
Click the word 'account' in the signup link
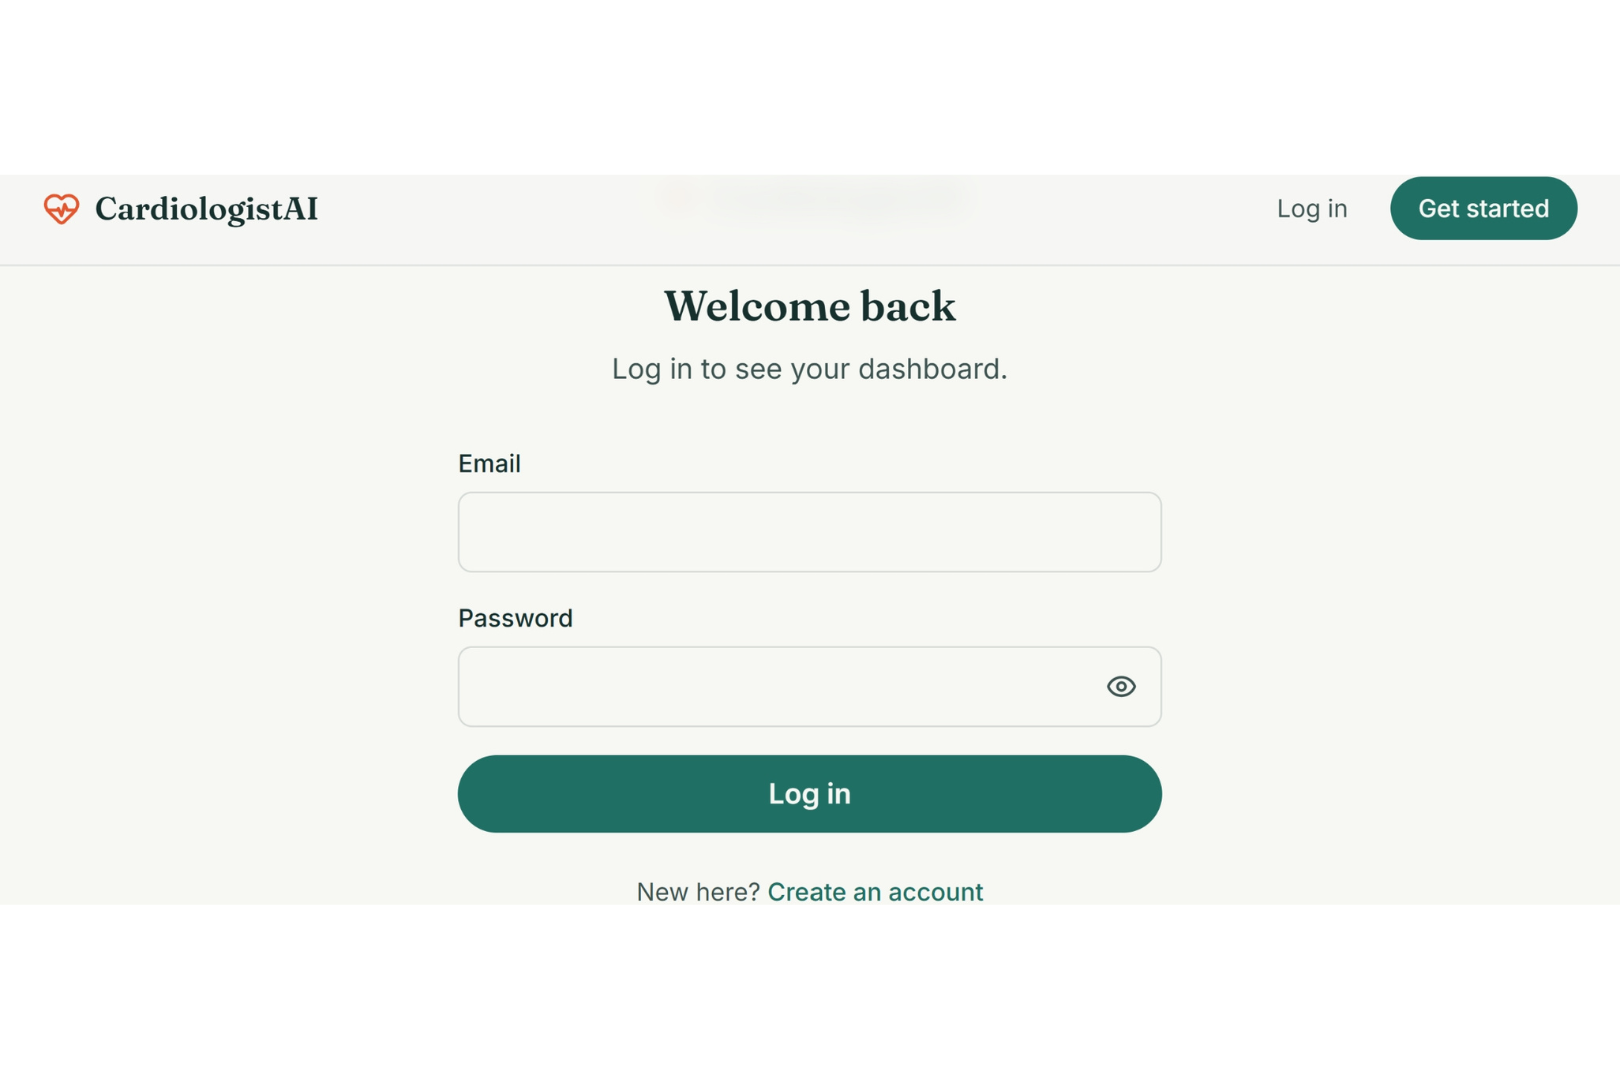coord(936,892)
